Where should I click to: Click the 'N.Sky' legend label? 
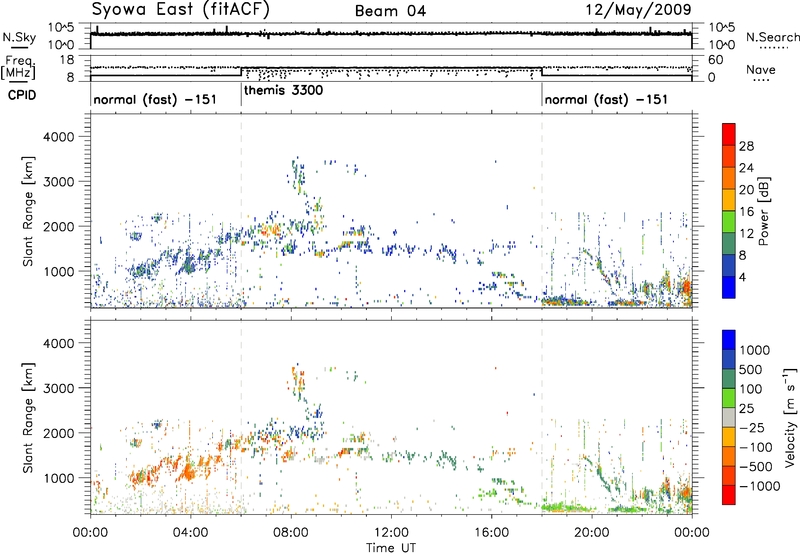pos(19,37)
